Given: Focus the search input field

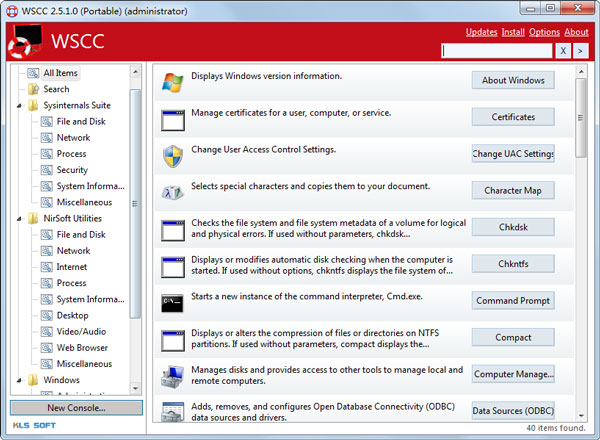Looking at the screenshot, I should (497, 51).
